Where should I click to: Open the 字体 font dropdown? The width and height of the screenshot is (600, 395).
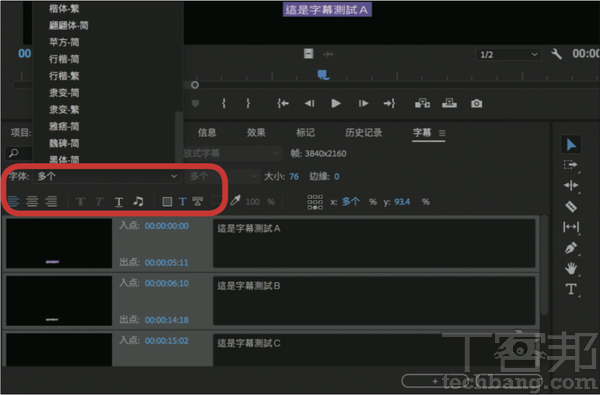click(107, 176)
